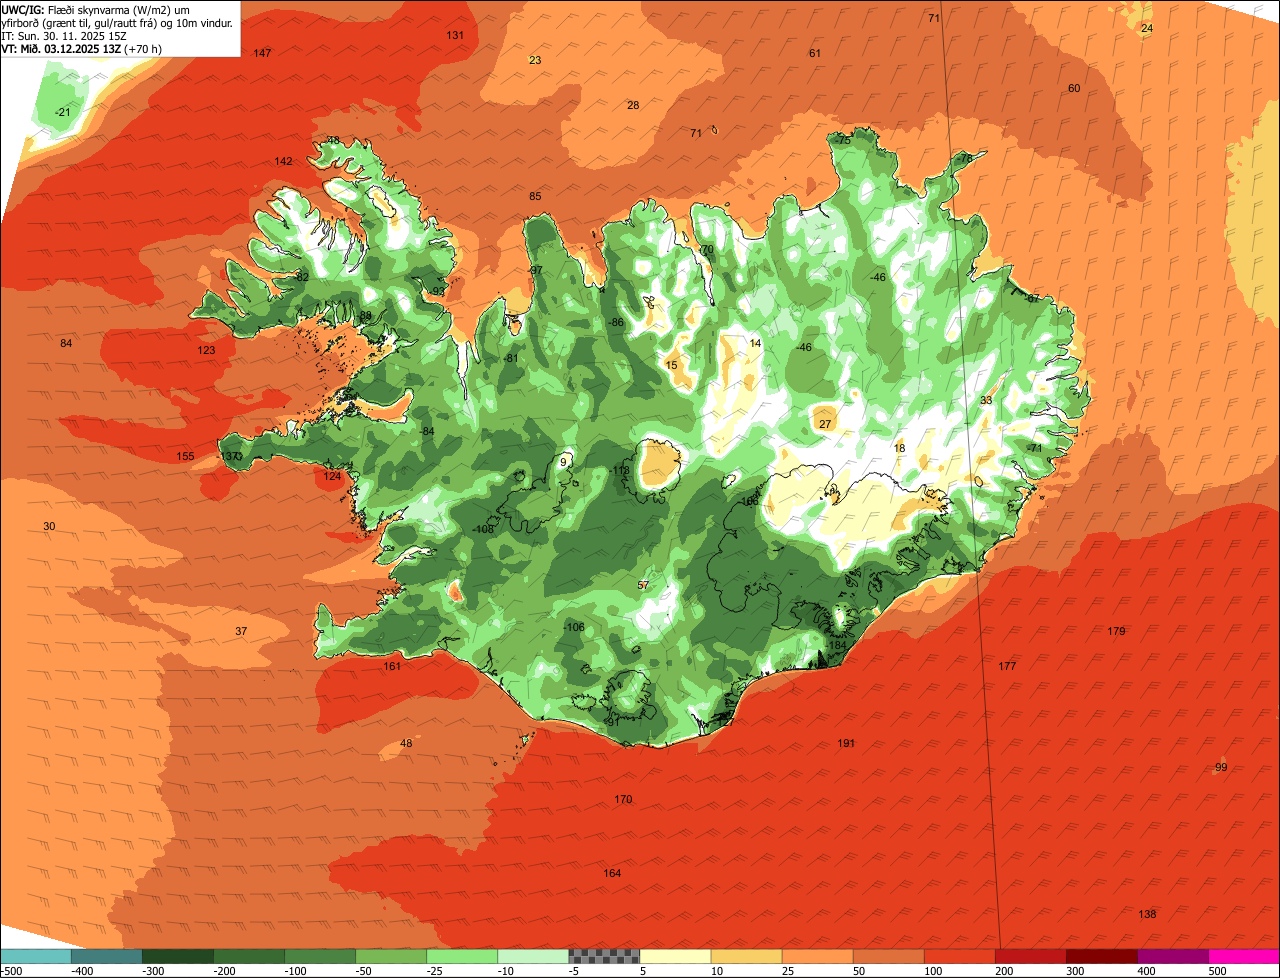1280x978 pixels.
Task: Click the map value '142'
Action: click(x=284, y=161)
